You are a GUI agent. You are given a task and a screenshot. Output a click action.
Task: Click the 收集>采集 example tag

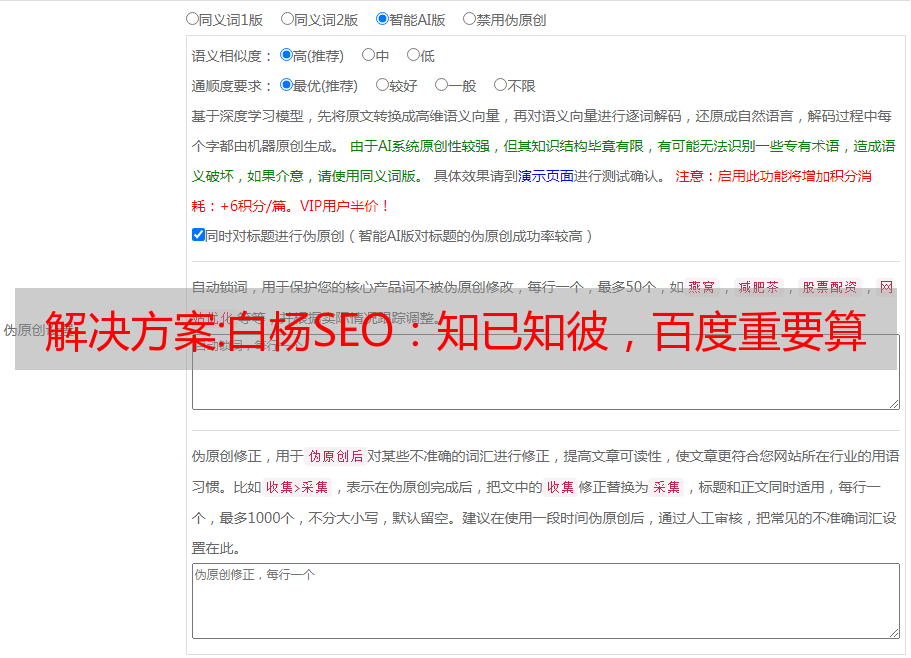pos(297,487)
